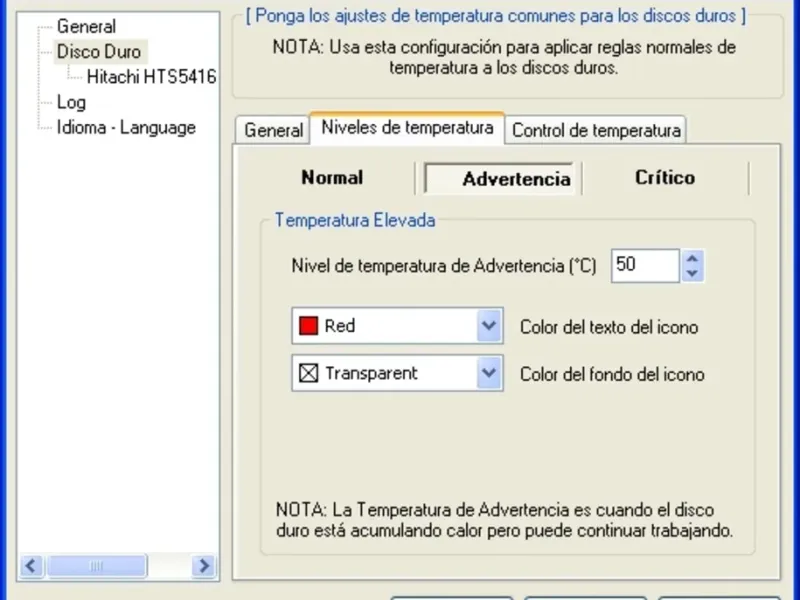800x600 pixels.
Task: Open the Red icon text color dropdown
Action: (488, 326)
